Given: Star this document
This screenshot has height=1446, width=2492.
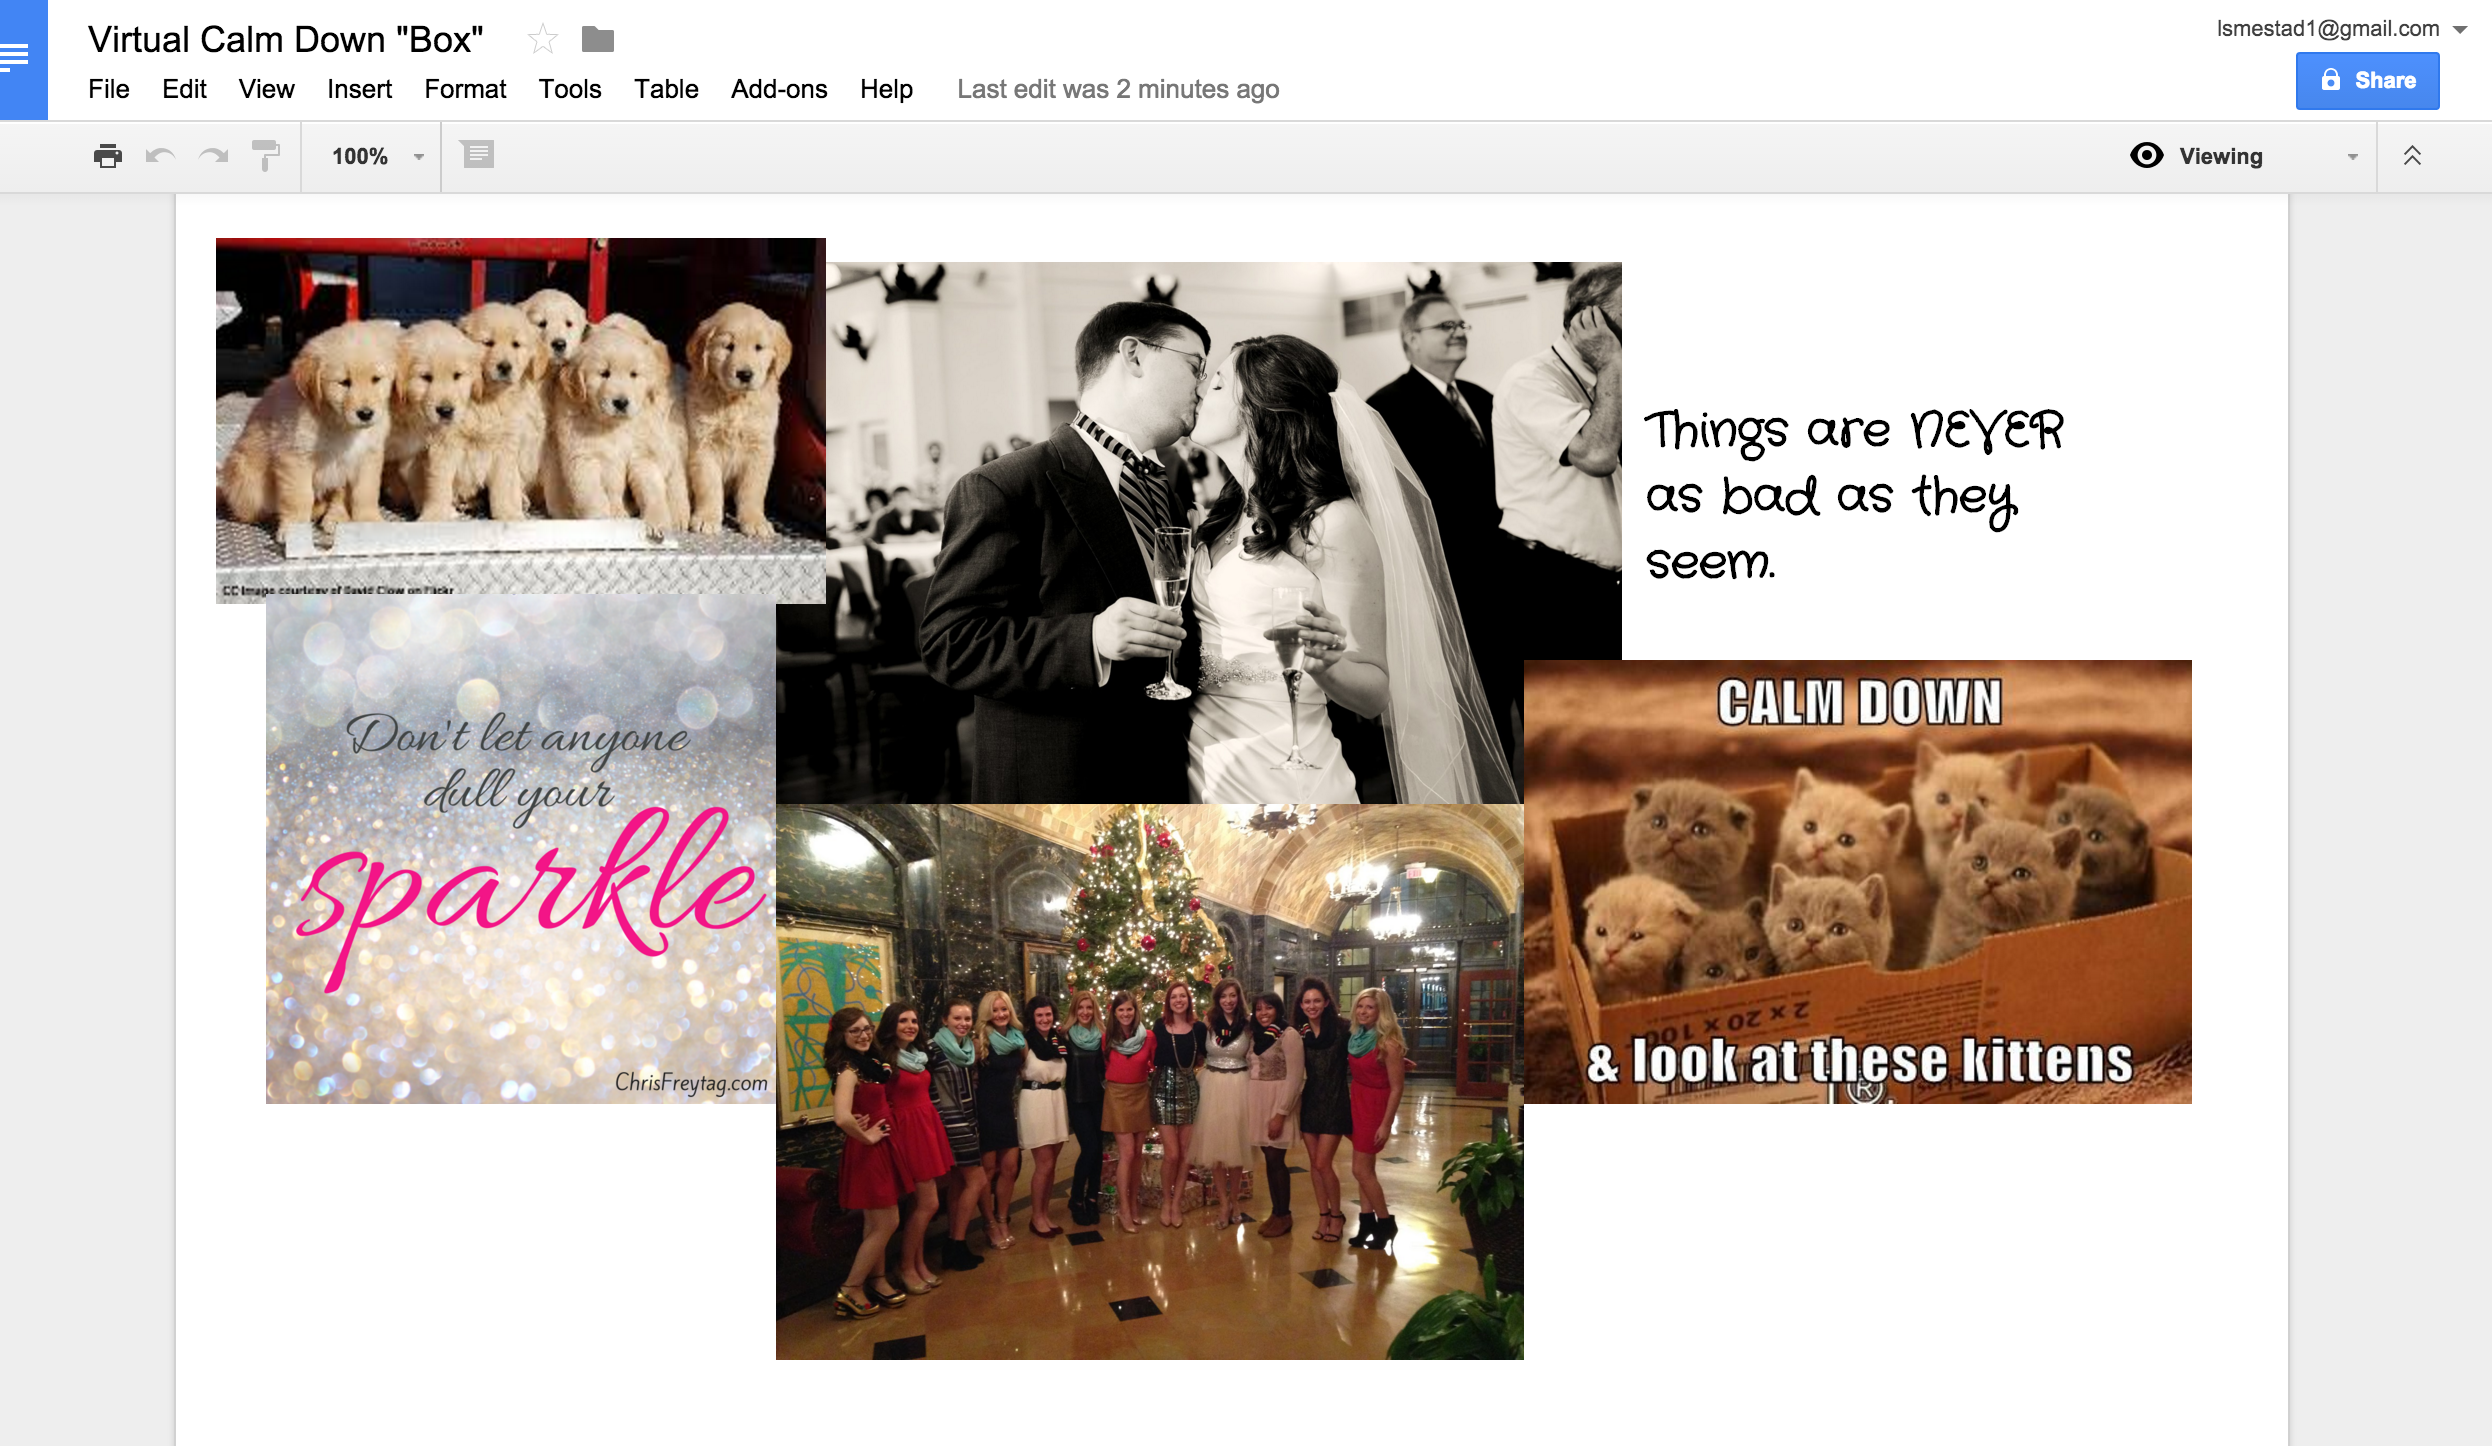Looking at the screenshot, I should point(542,40).
